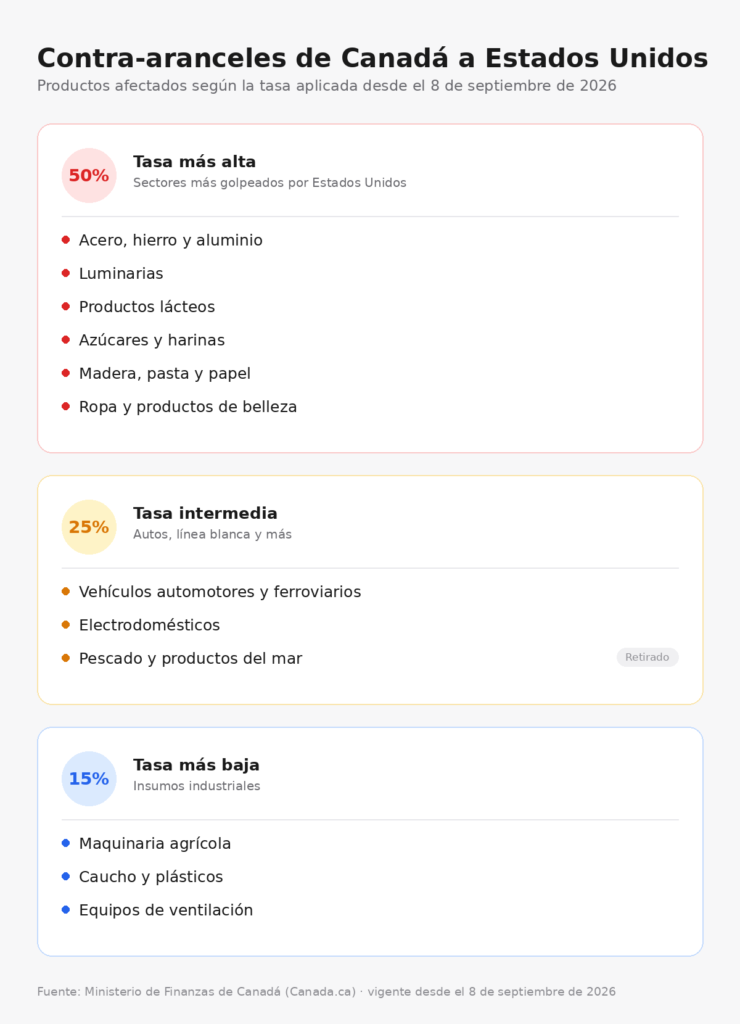Screen dimensions: 740x1024
Task: Click the 15% rate badge circle
Action: pyautogui.click(x=89, y=778)
